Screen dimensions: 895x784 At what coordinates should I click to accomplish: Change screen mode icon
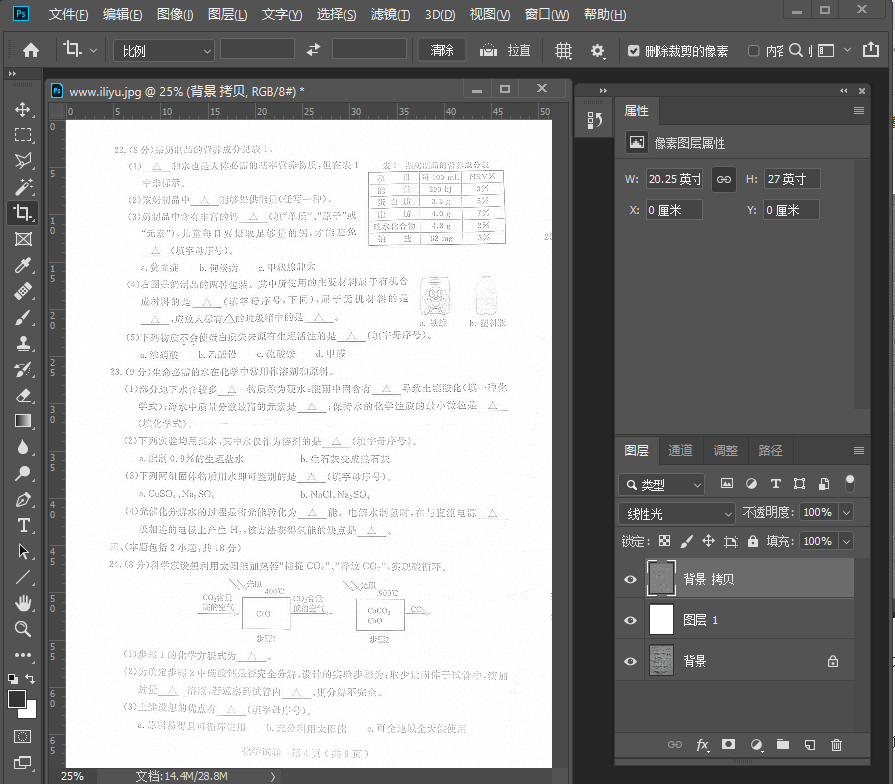click(x=22, y=762)
